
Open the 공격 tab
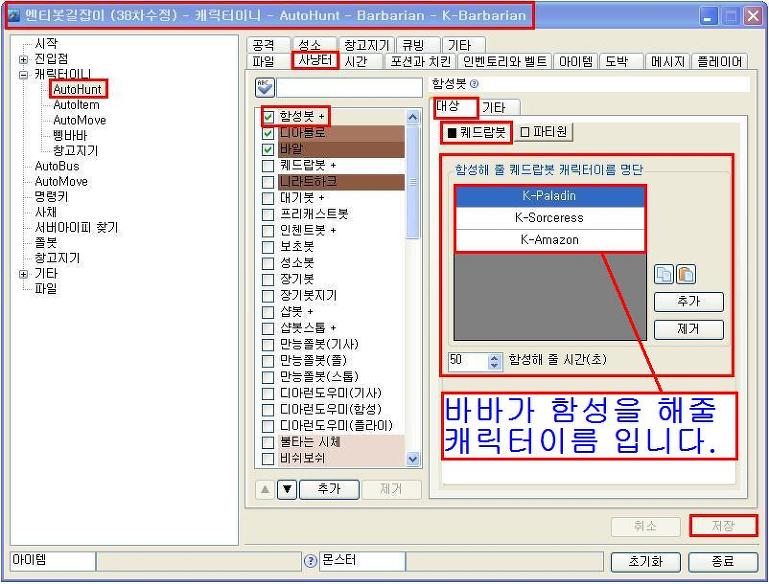tap(268, 45)
